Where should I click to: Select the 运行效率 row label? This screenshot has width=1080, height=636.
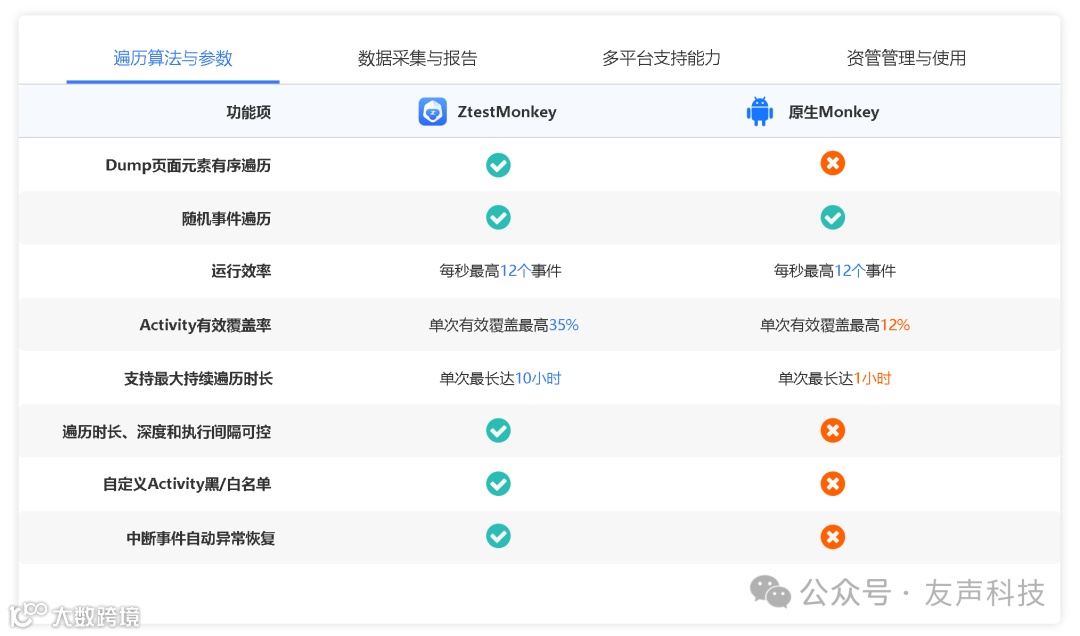pyautogui.click(x=241, y=271)
